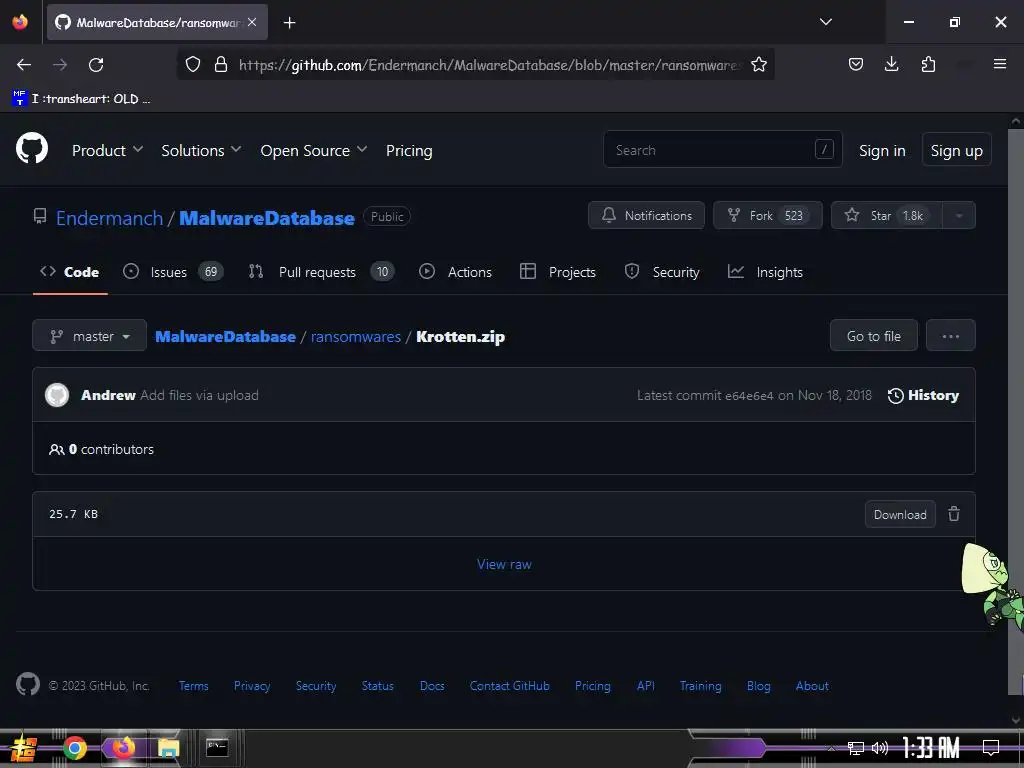Open File Explorer from the taskbar
This screenshot has width=1024, height=768.
[168, 748]
